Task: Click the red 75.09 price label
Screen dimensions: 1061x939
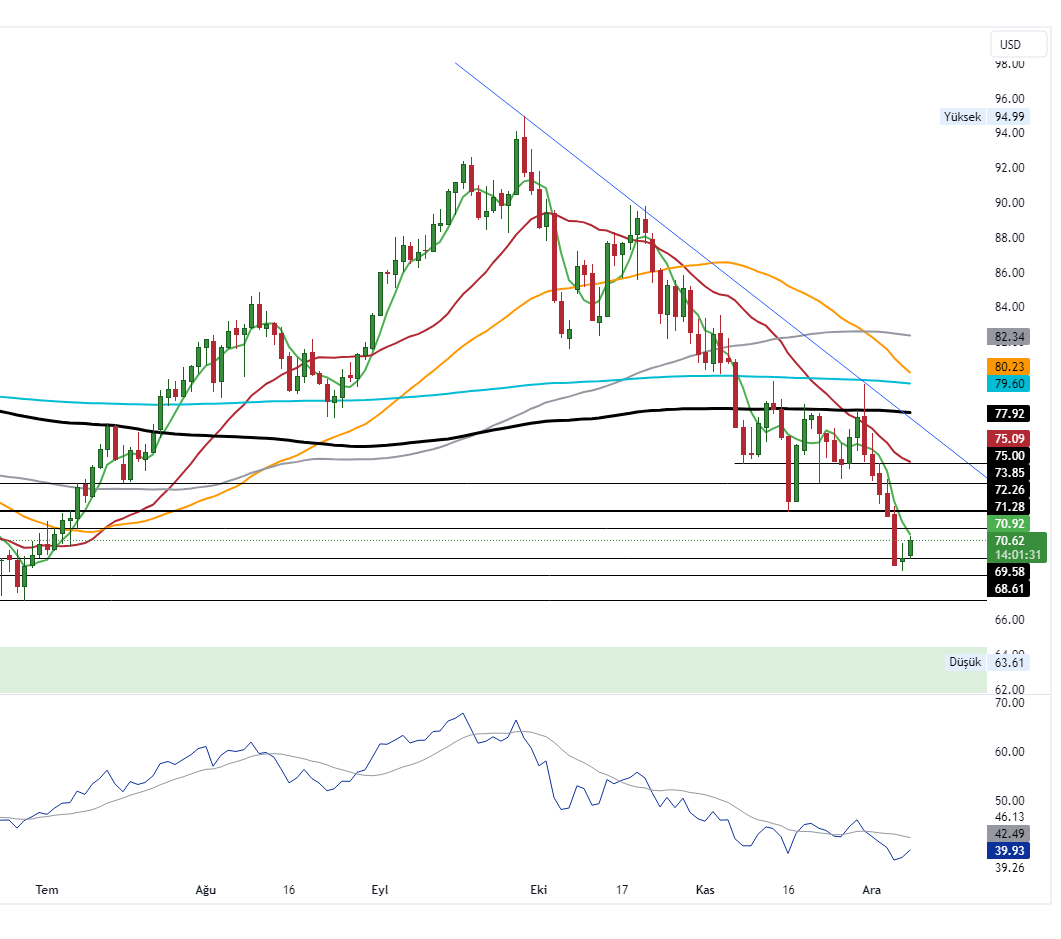Action: (1009, 438)
